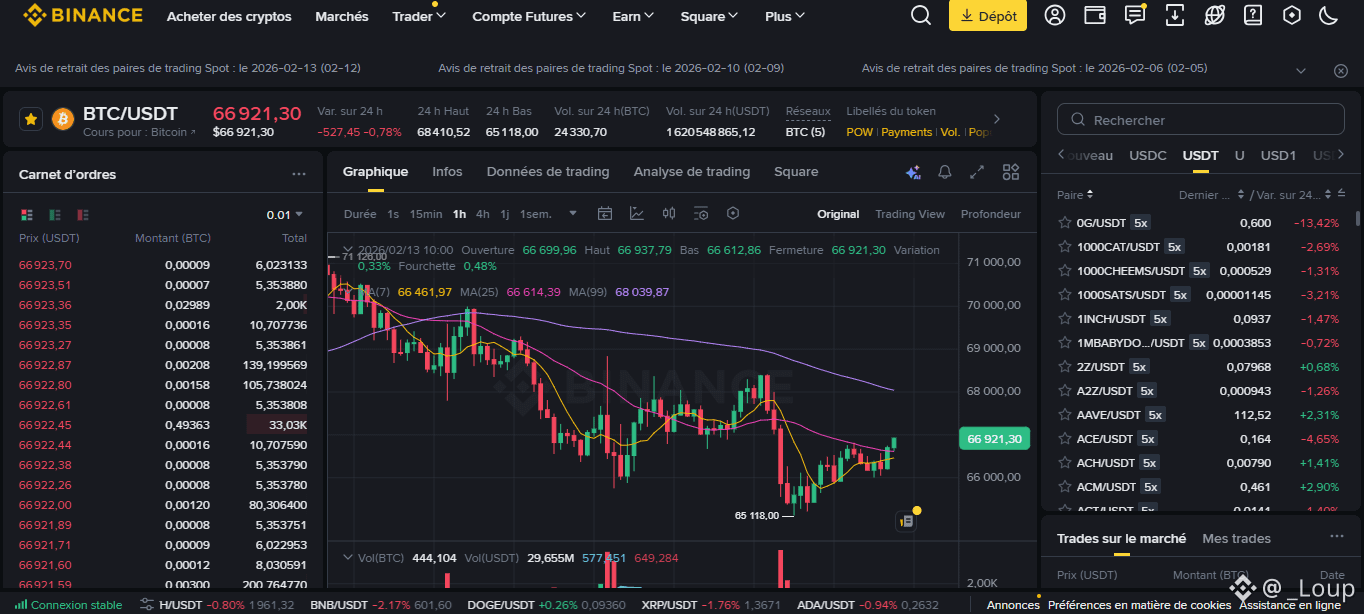Viewport: 1364px width, 614px height.
Task: Open hexagon chart settings in toolbar
Action: click(x=733, y=214)
